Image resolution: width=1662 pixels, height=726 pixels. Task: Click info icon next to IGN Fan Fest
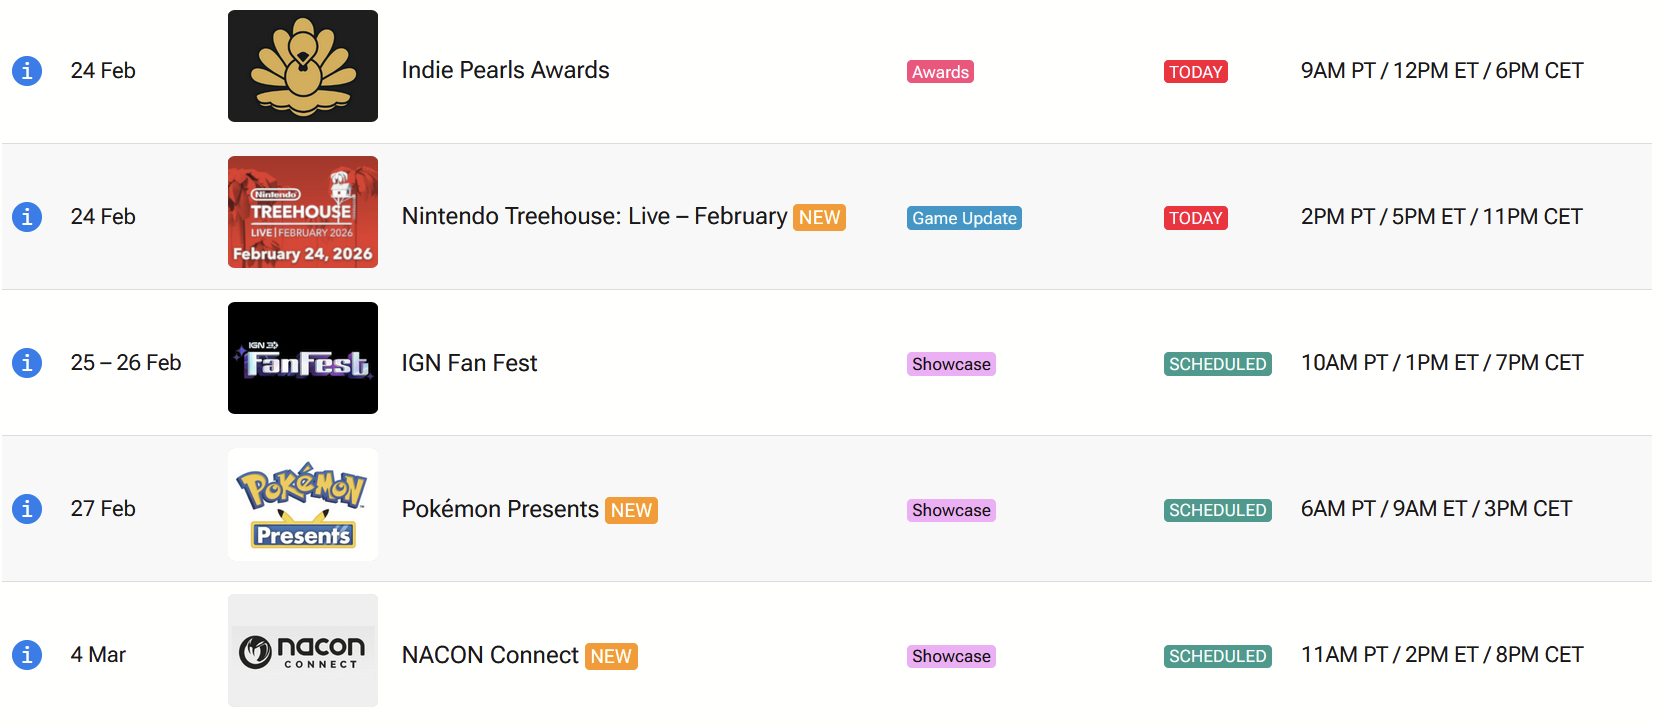(27, 363)
